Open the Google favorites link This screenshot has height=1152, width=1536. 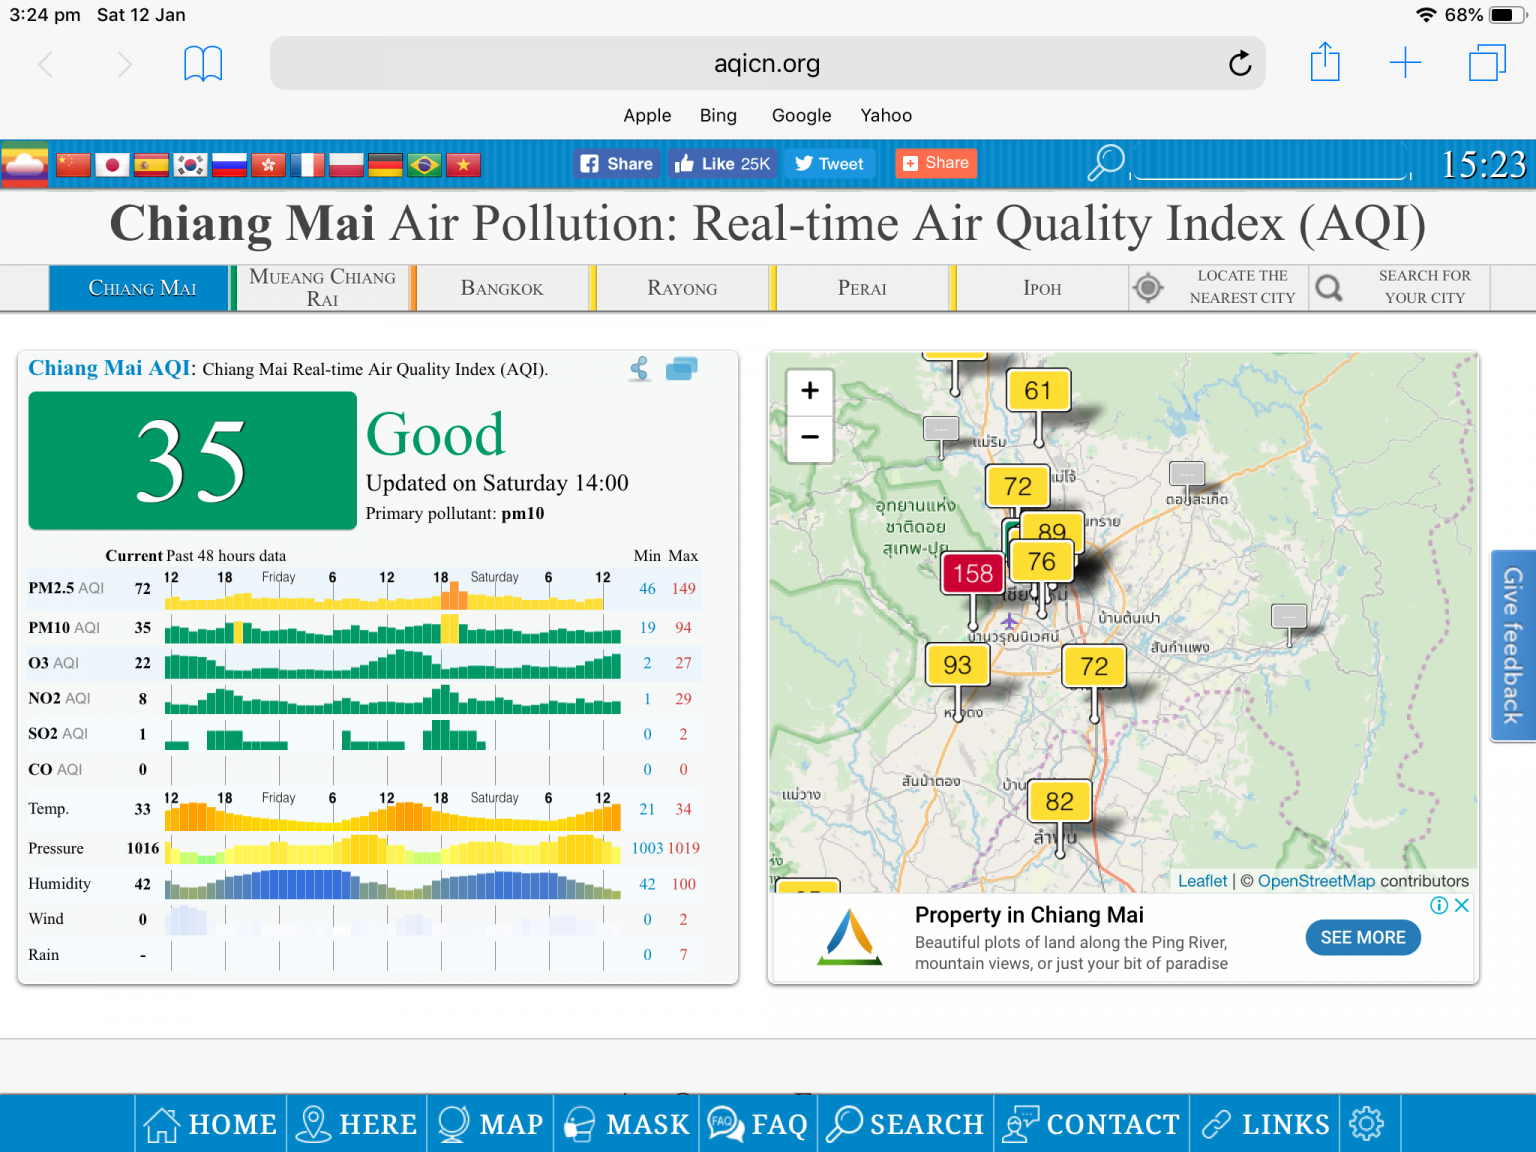801,116
